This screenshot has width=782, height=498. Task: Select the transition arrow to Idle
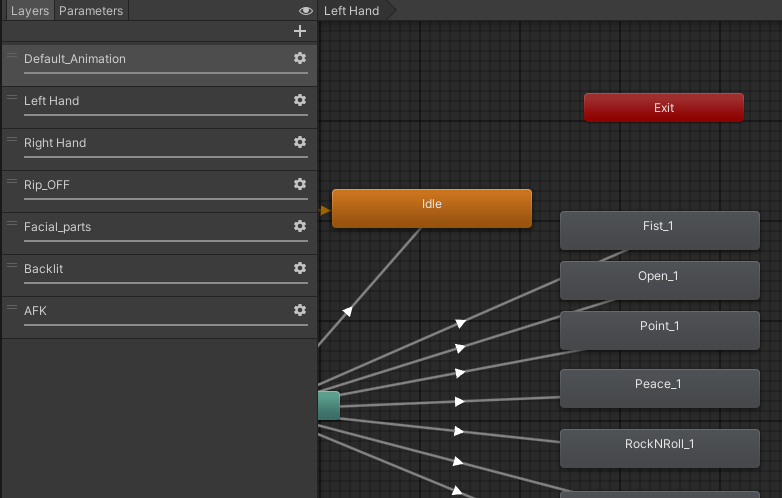[x=348, y=312]
